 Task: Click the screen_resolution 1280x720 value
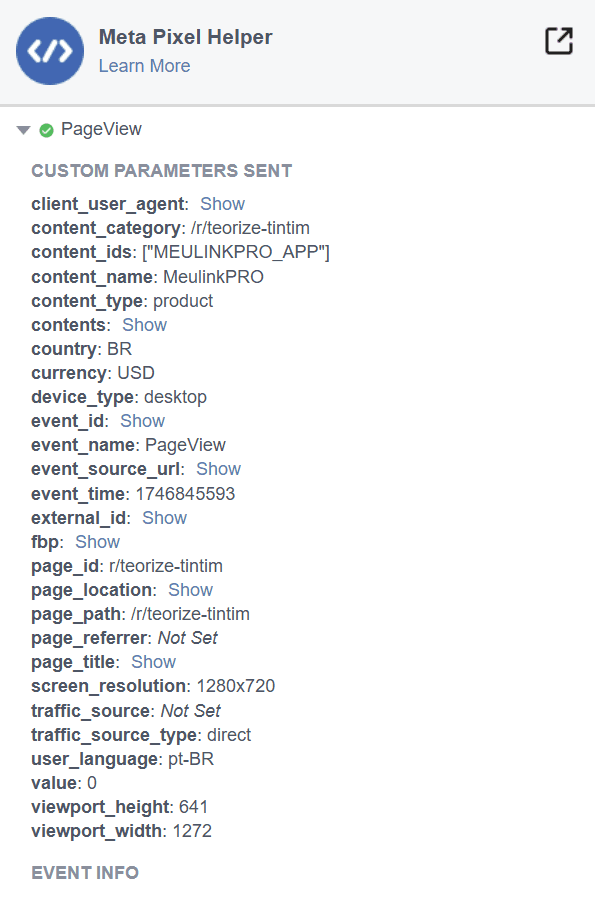236,686
